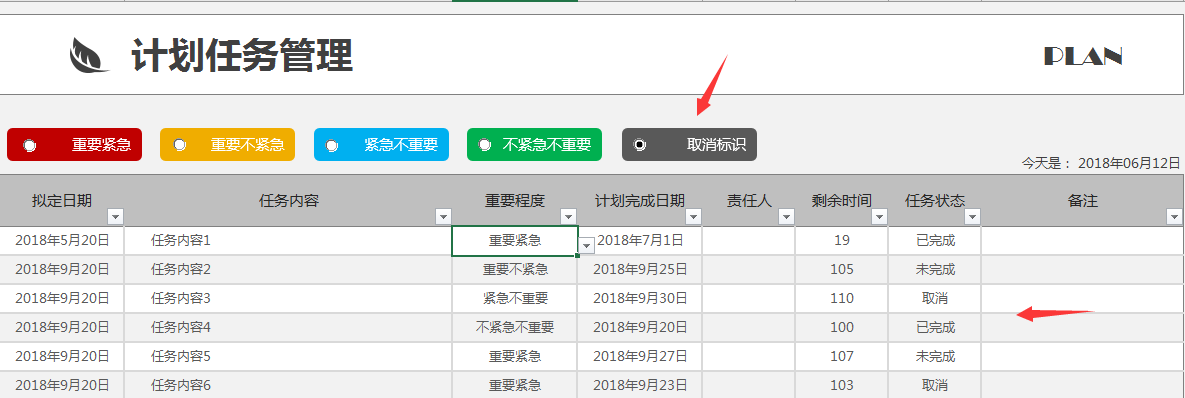Select the 剩余时间 cell showing 110
This screenshot has height=398, width=1185.
[842, 298]
